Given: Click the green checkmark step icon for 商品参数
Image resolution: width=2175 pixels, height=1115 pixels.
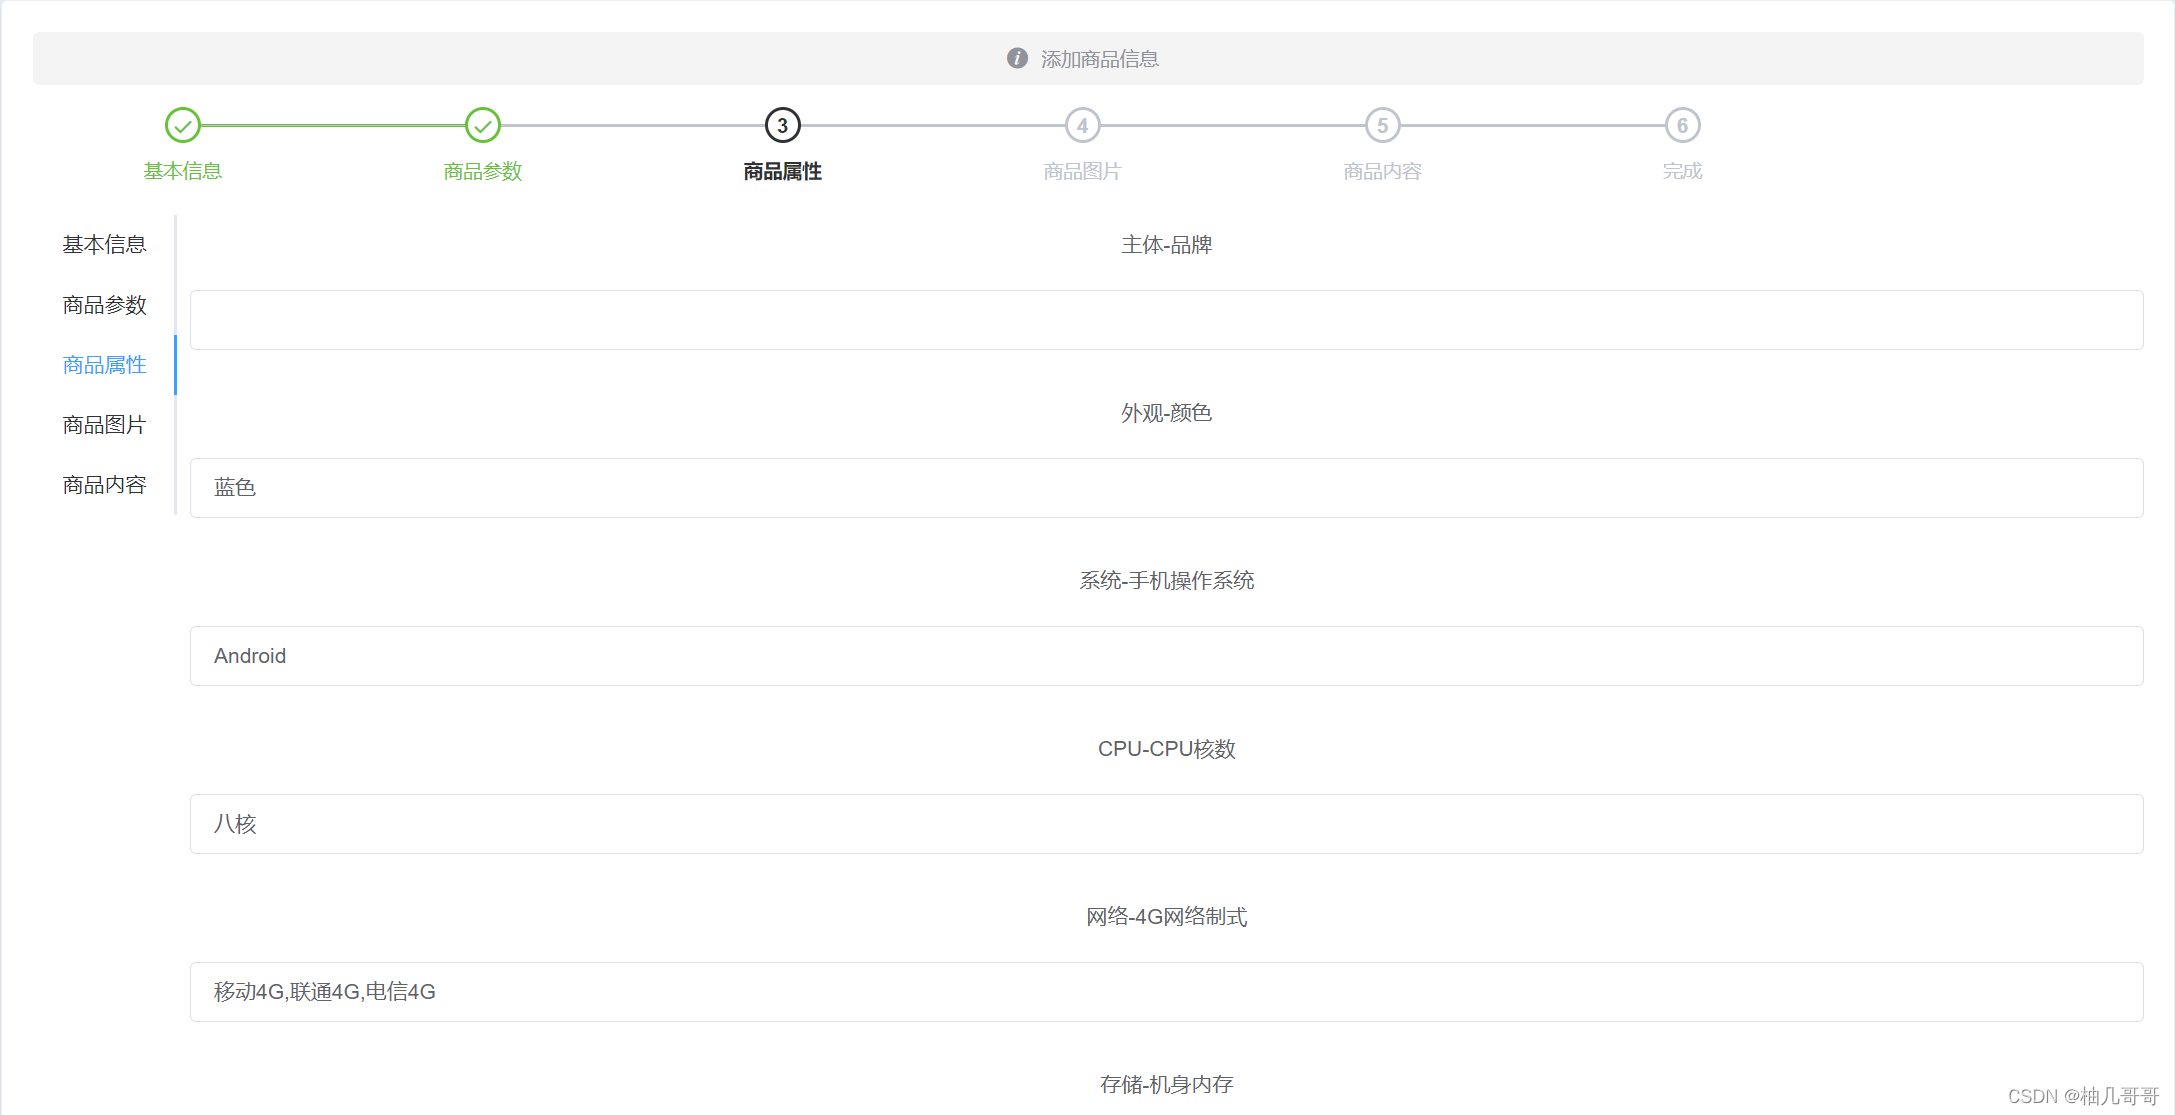Looking at the screenshot, I should (x=483, y=126).
